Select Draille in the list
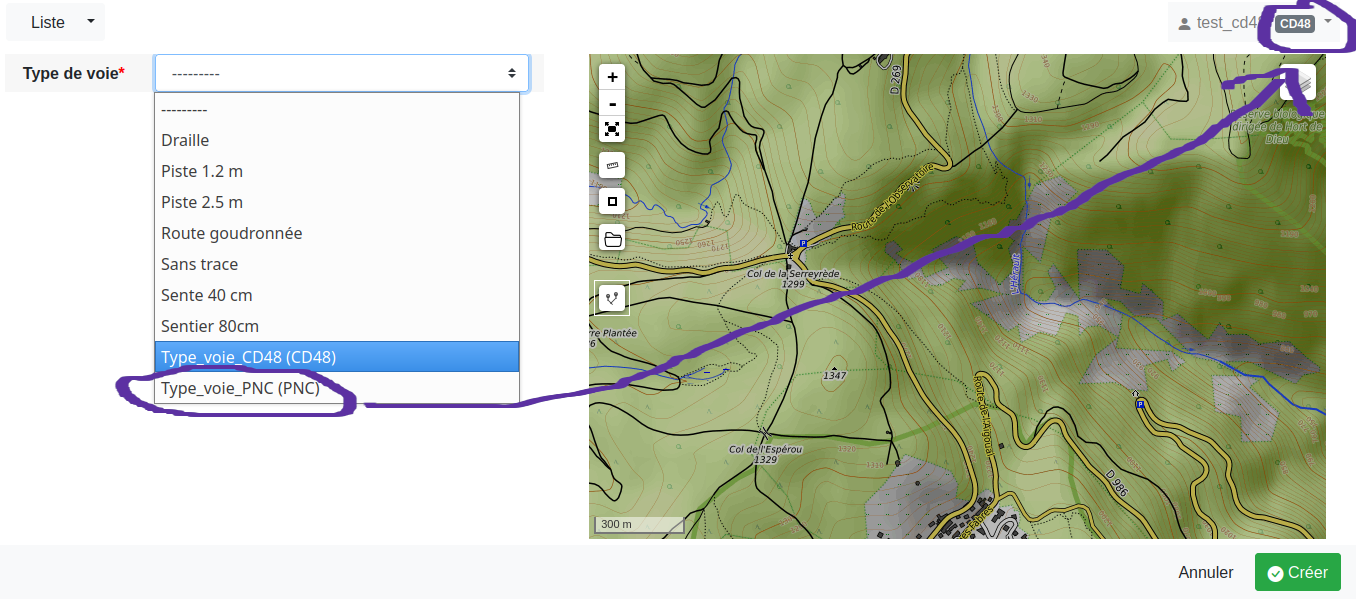The image size is (1356, 599). click(x=337, y=140)
